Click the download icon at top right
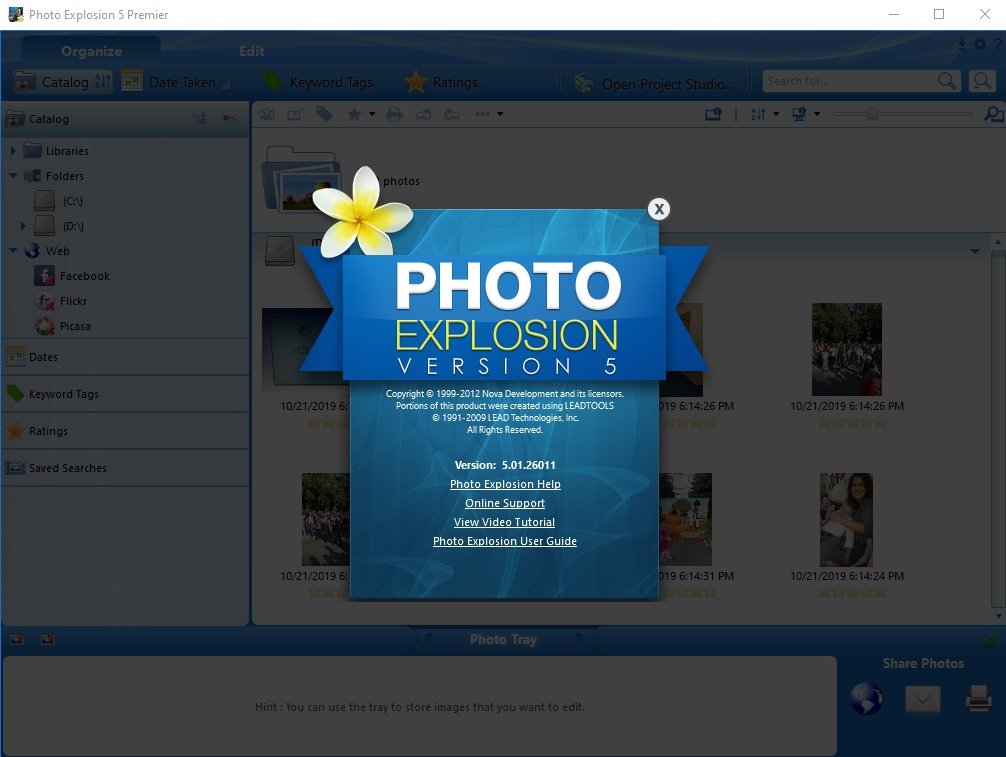 (962, 44)
